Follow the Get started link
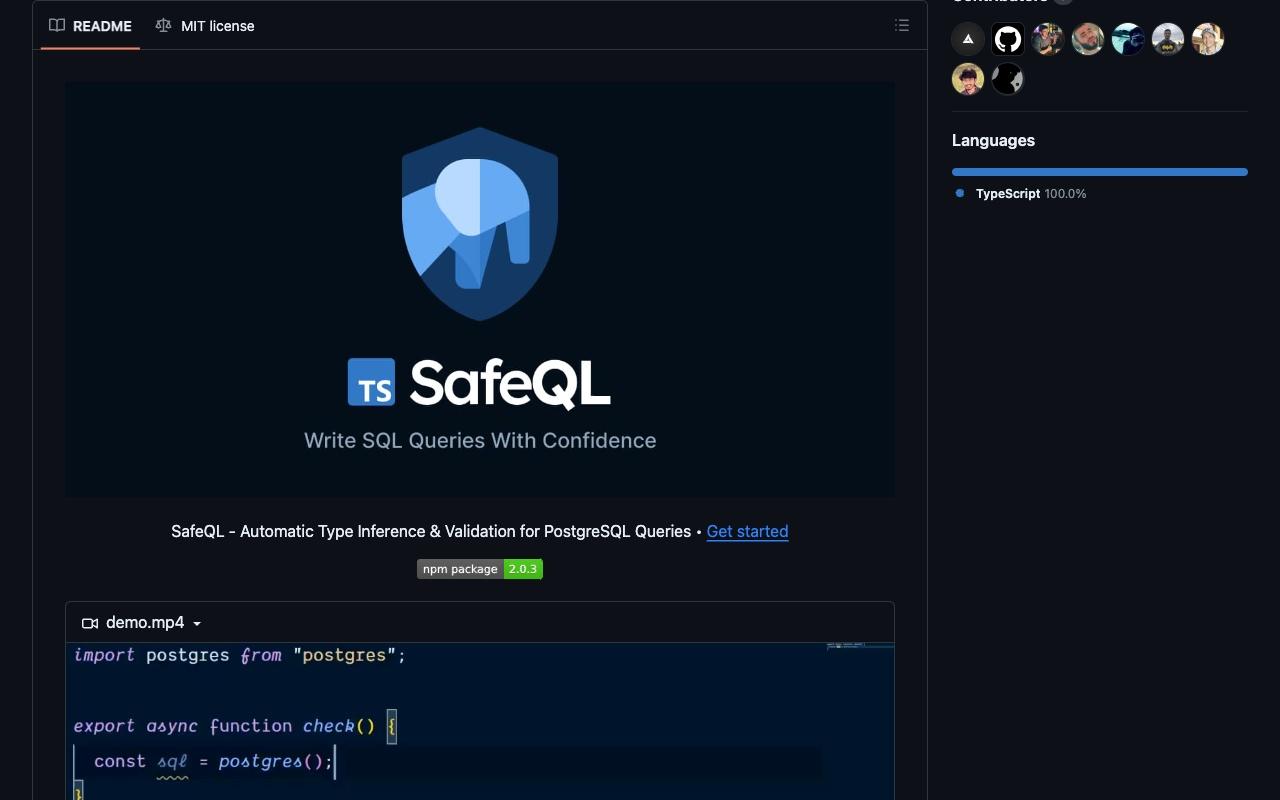 pyautogui.click(x=747, y=531)
